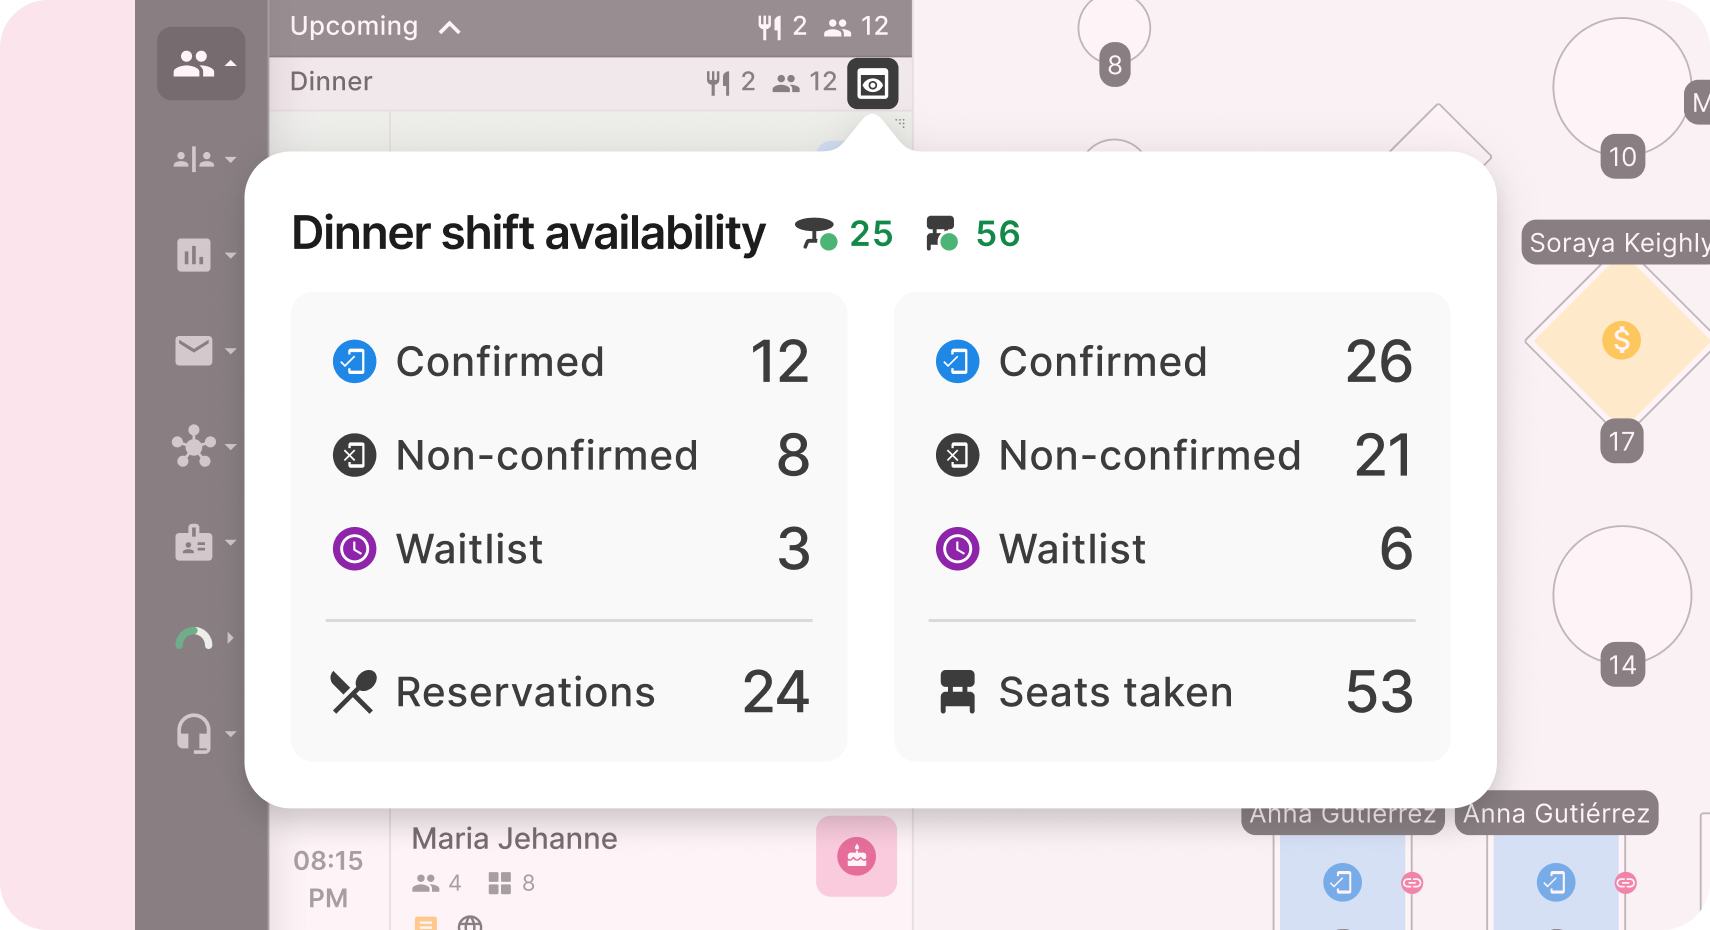Click the link icon on Anna Gutiérrez's reservation
Image resolution: width=1710 pixels, height=930 pixels.
[1411, 882]
